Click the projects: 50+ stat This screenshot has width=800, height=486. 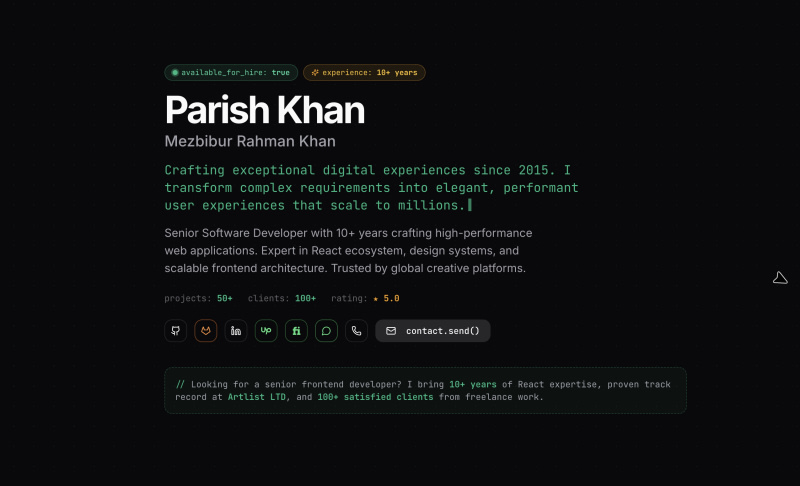click(x=198, y=298)
